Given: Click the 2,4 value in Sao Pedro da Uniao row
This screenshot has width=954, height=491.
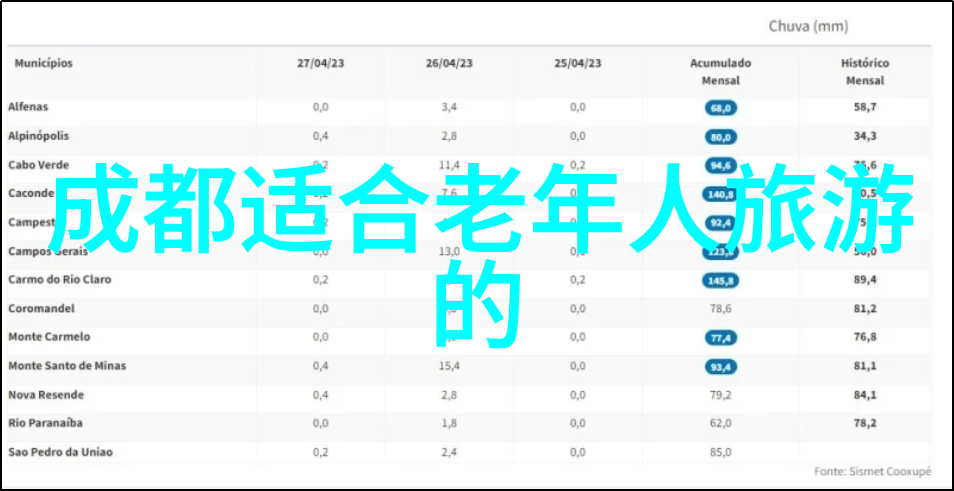Looking at the screenshot, I should coord(450,452).
